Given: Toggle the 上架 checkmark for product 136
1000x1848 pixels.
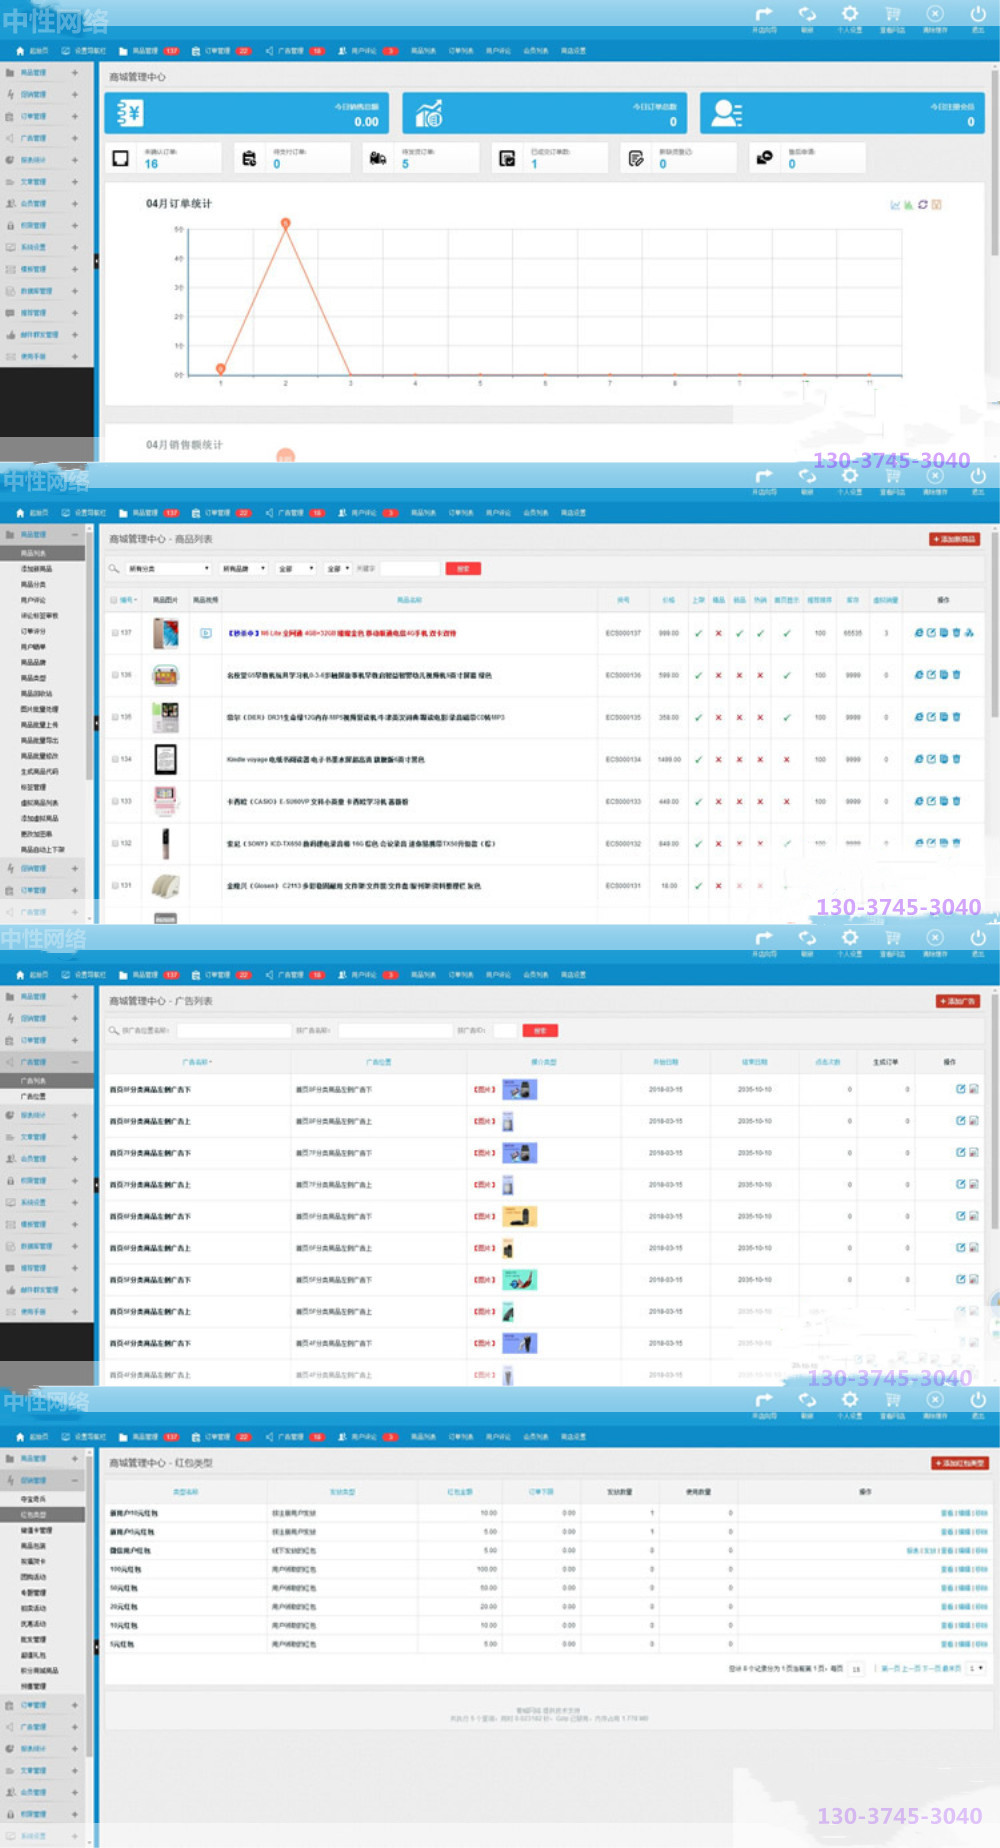Looking at the screenshot, I should tap(698, 675).
